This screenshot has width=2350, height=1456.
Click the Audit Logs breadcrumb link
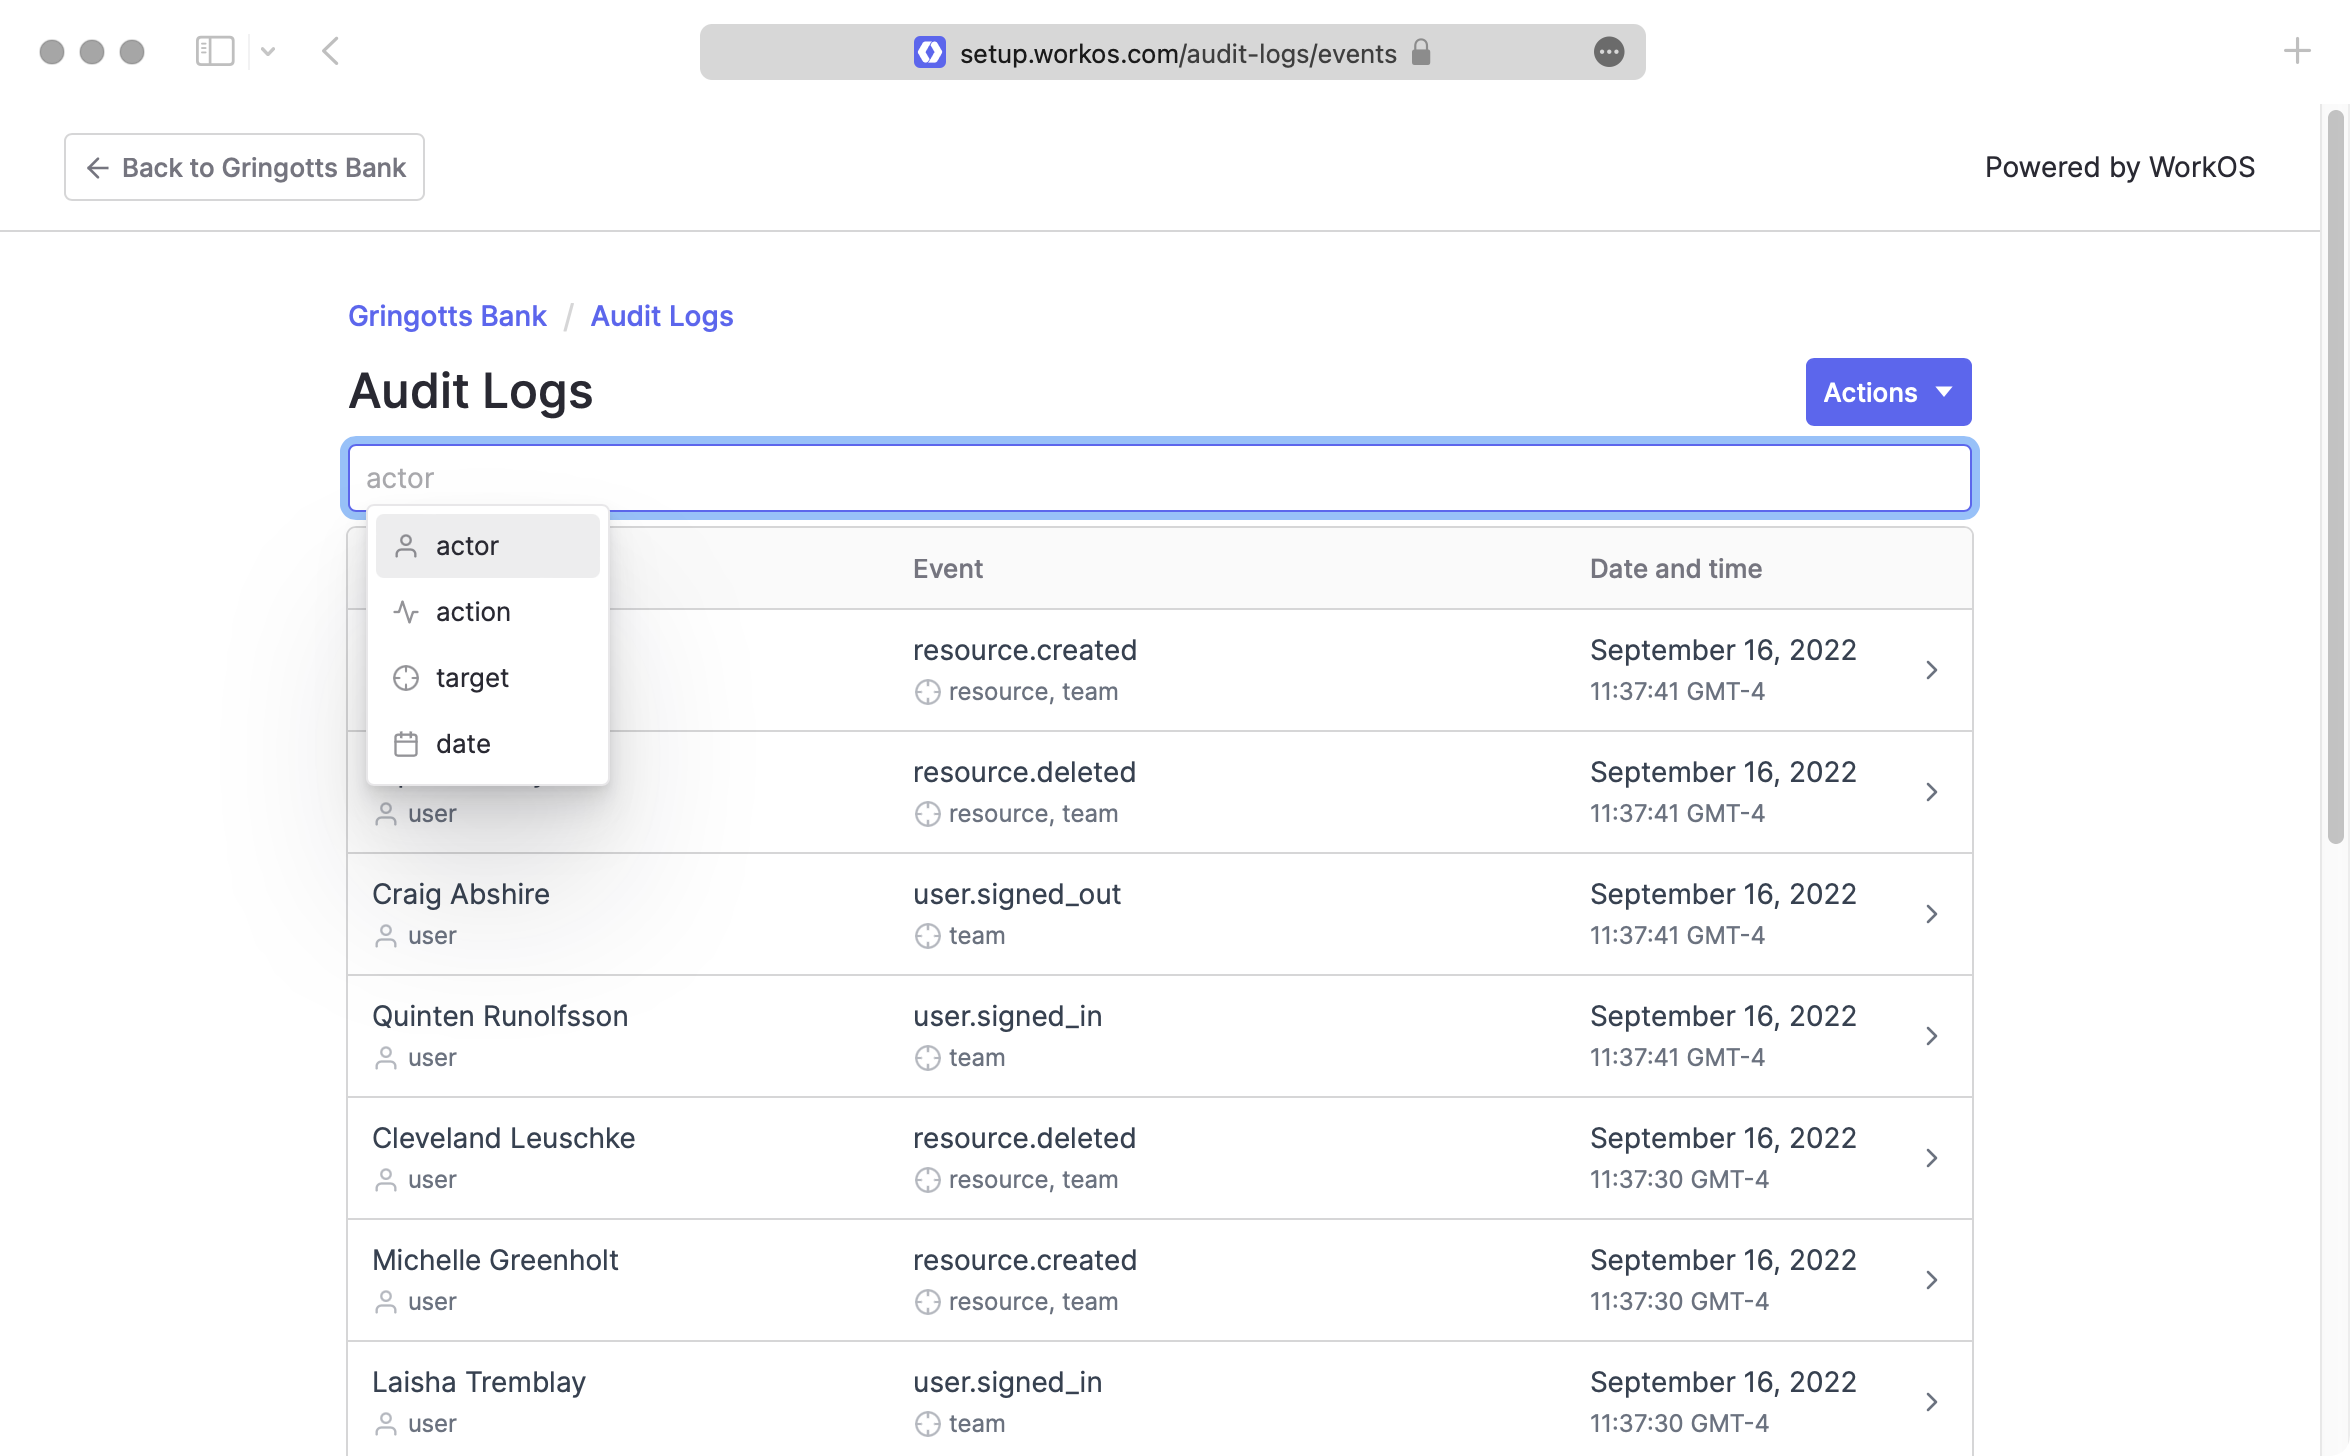pos(661,316)
